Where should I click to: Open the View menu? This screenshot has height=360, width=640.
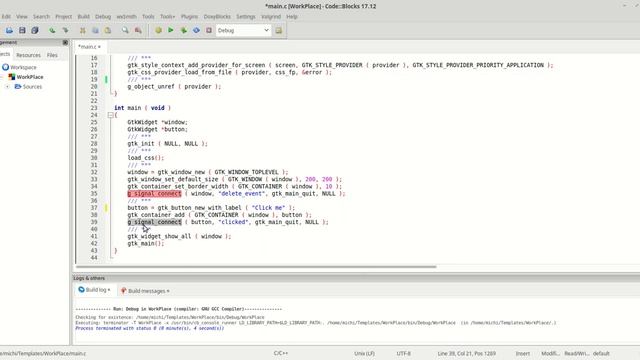tap(22, 17)
